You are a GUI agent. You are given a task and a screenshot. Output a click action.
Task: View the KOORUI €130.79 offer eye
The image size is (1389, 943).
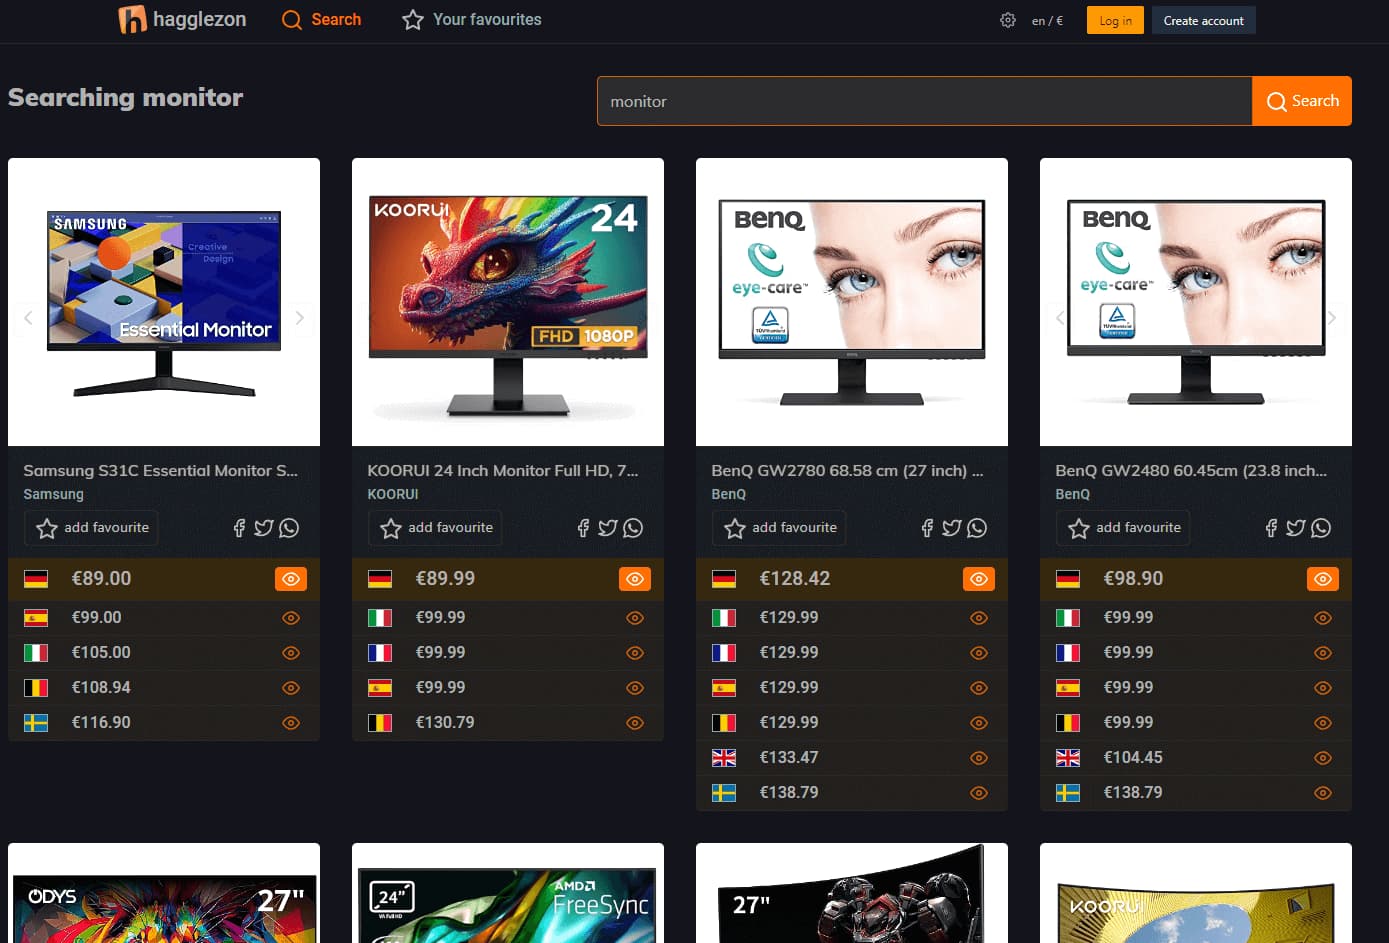(x=635, y=723)
